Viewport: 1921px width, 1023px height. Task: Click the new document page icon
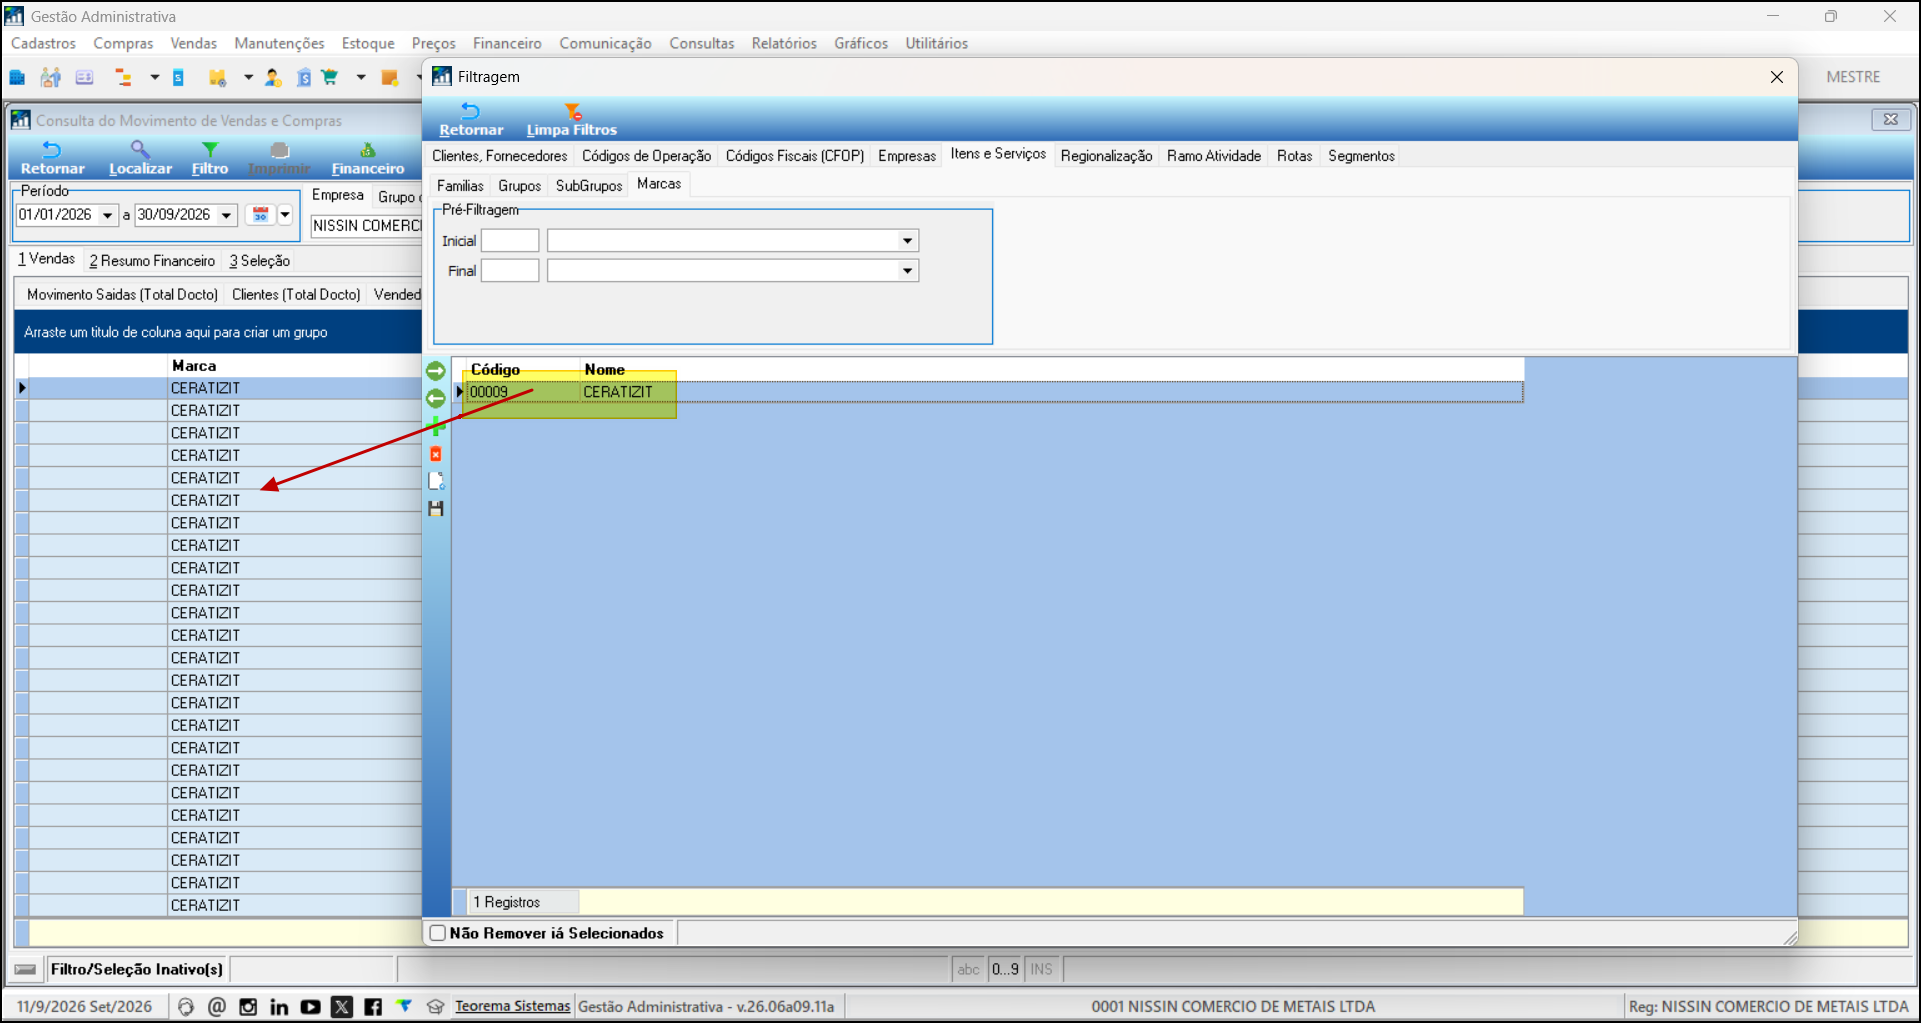[x=436, y=481]
